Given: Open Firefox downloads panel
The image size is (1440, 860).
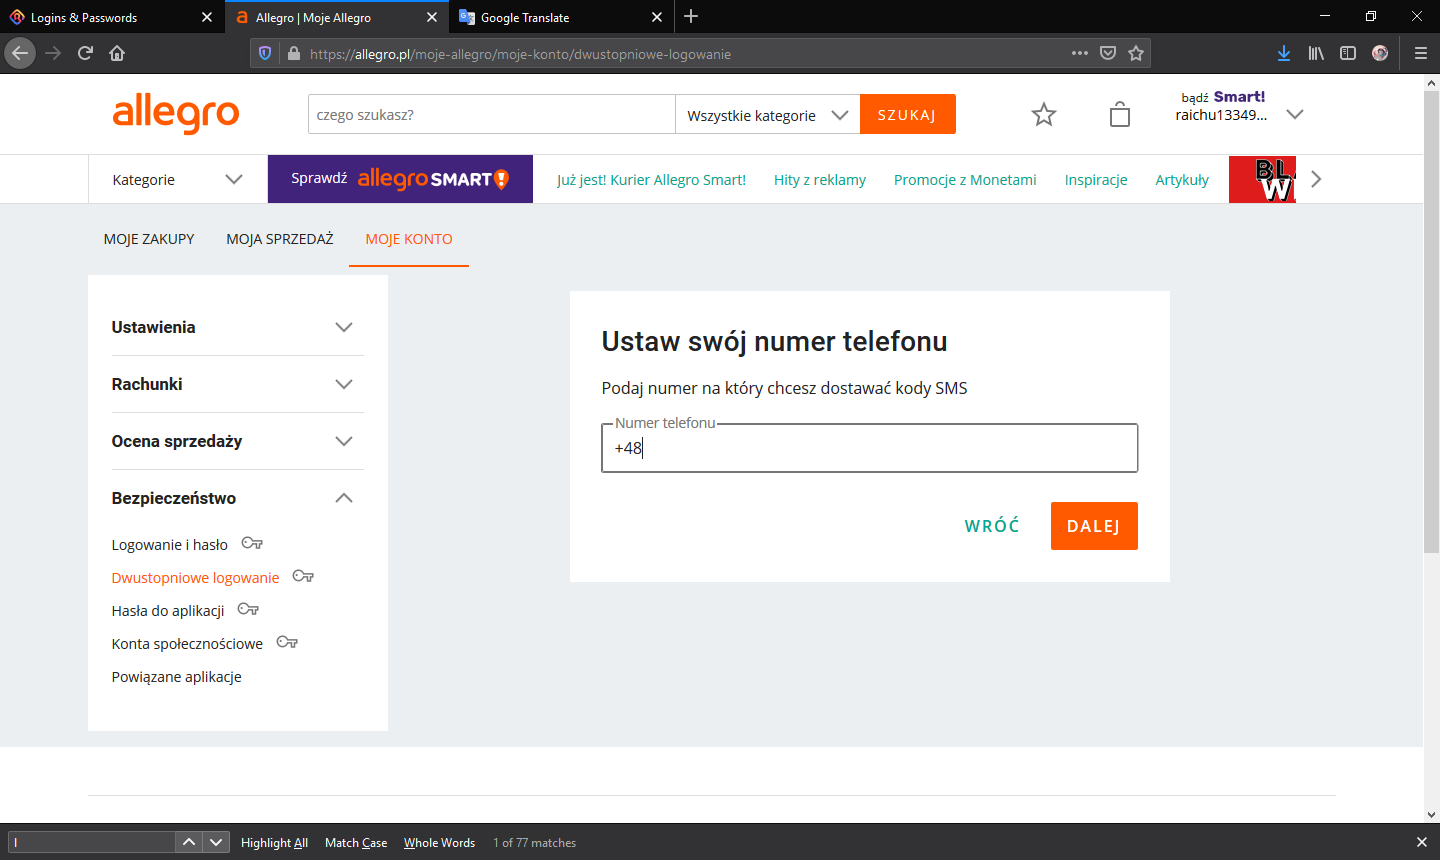Looking at the screenshot, I should [1284, 53].
